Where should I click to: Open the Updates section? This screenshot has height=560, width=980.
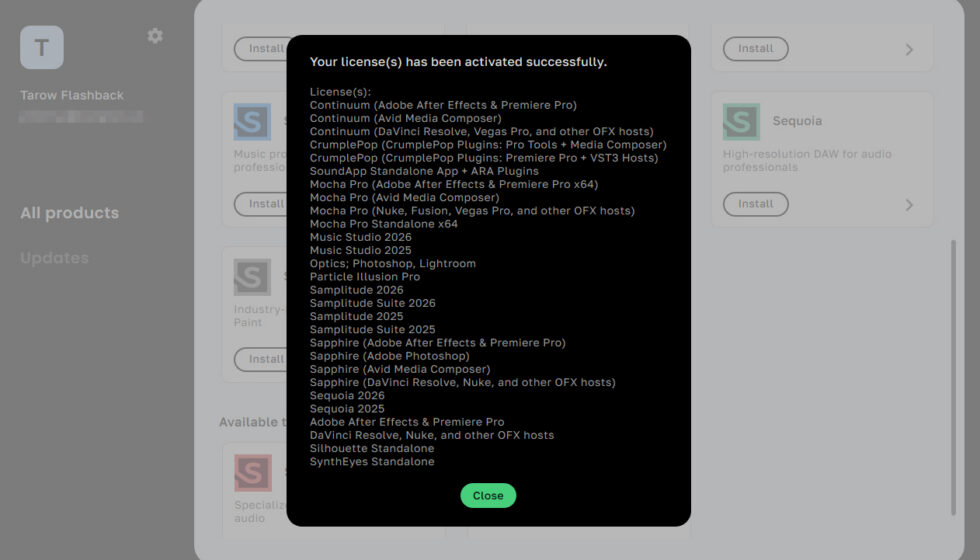point(54,258)
